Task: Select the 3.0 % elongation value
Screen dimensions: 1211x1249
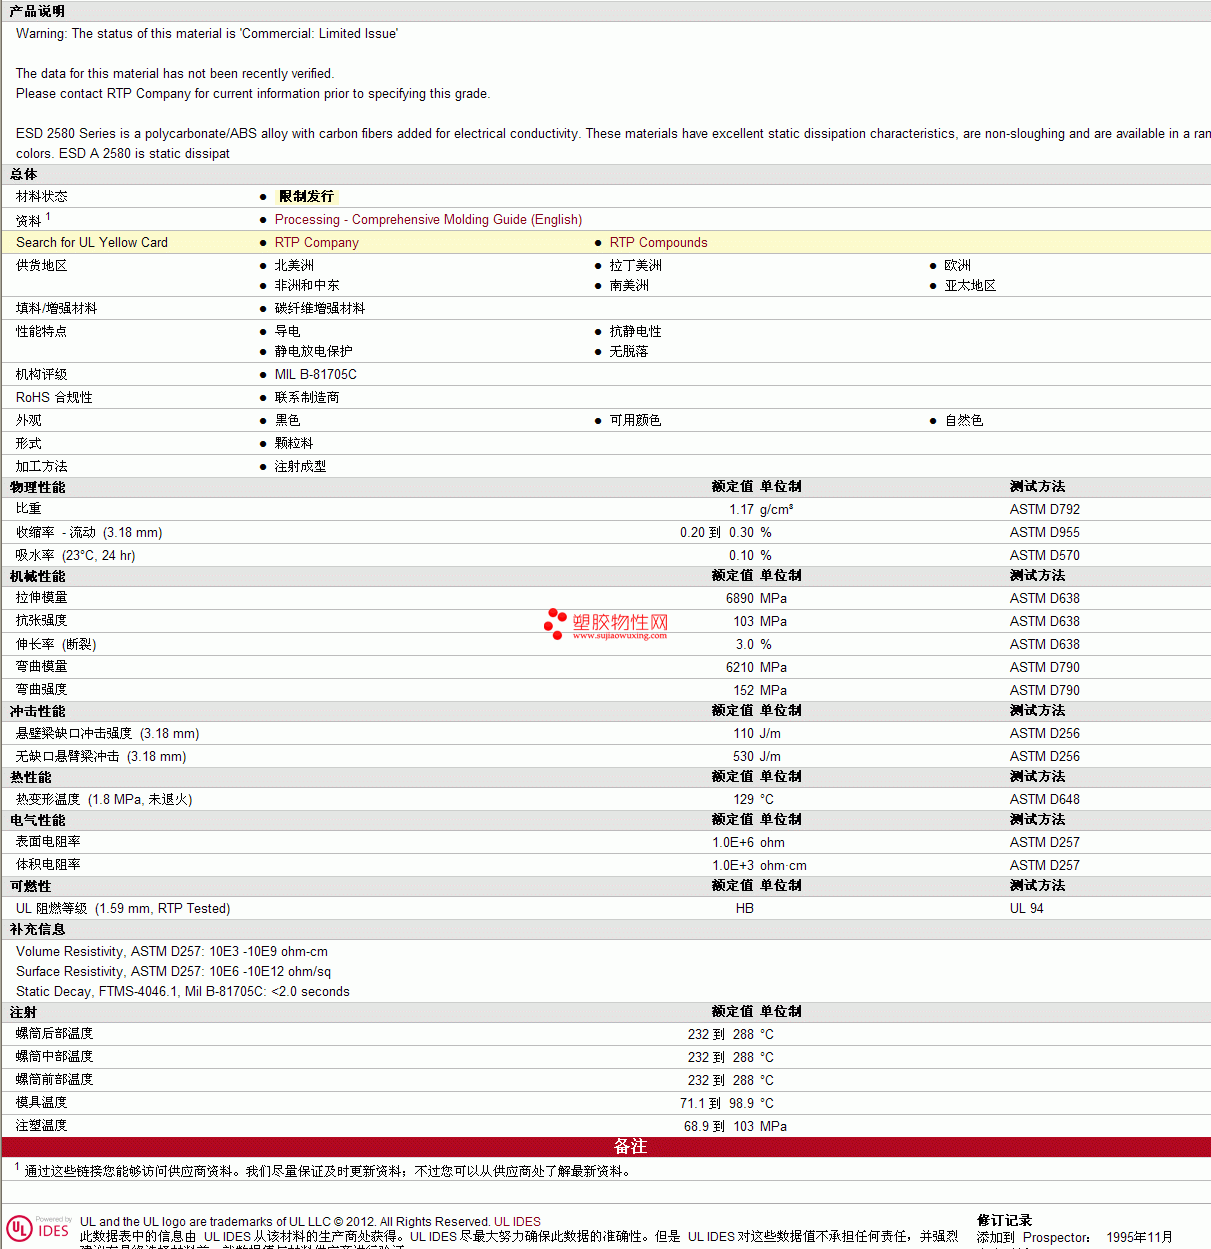Action: (754, 645)
